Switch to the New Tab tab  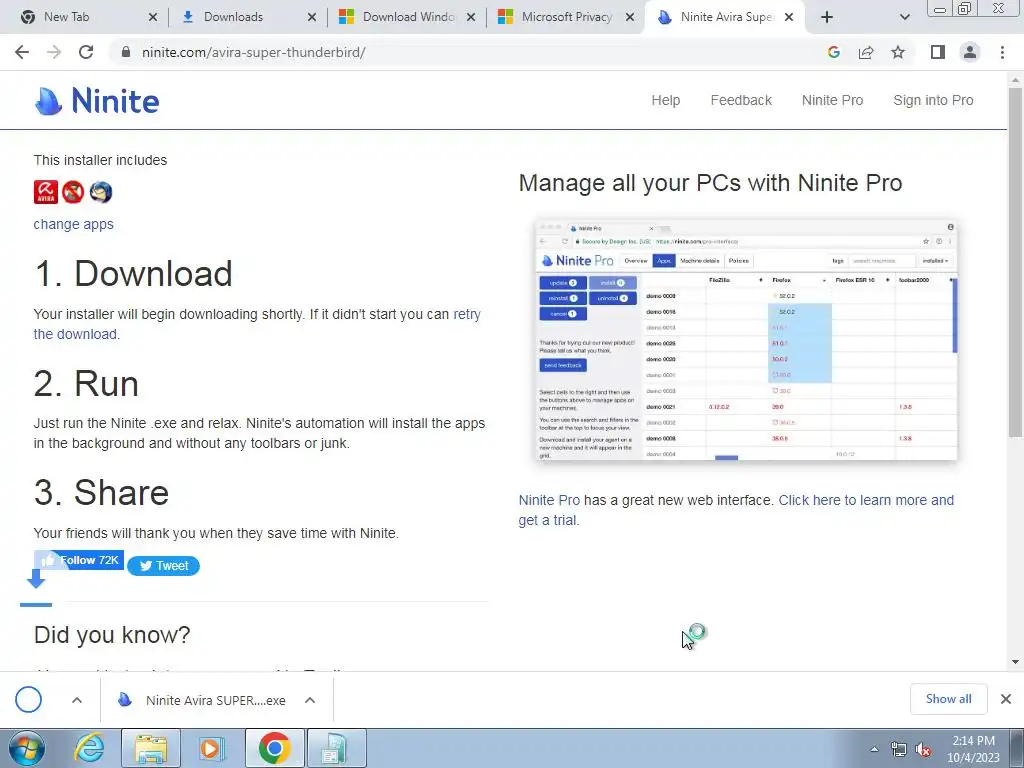point(87,17)
